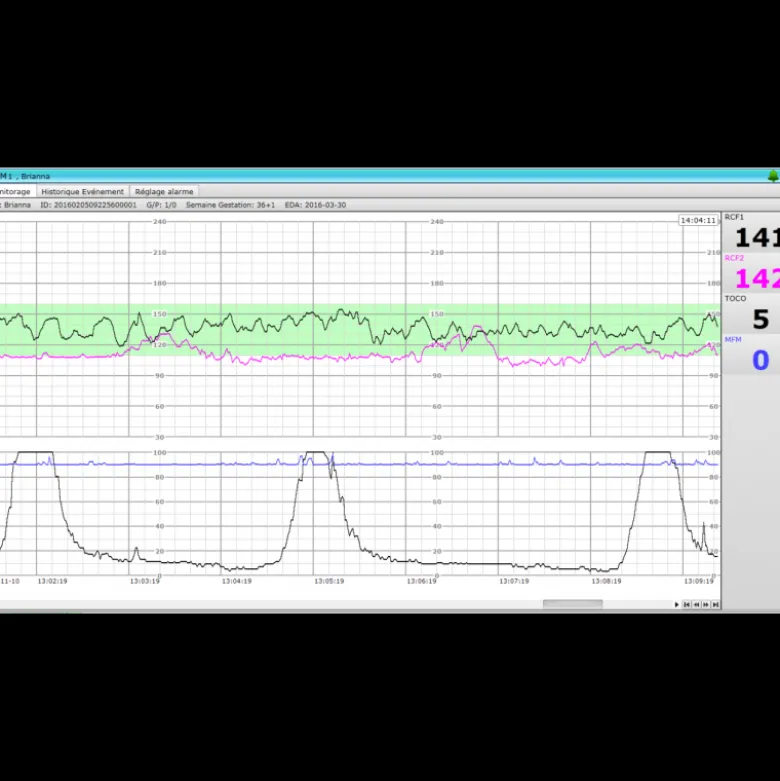
Task: Click the TOCO label
Action: click(735, 298)
